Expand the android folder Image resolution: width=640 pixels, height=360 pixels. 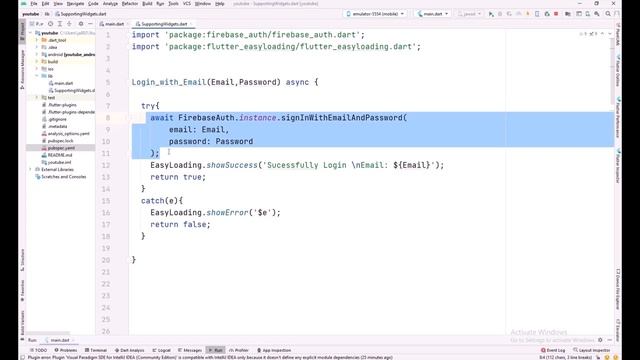[x=37, y=54]
